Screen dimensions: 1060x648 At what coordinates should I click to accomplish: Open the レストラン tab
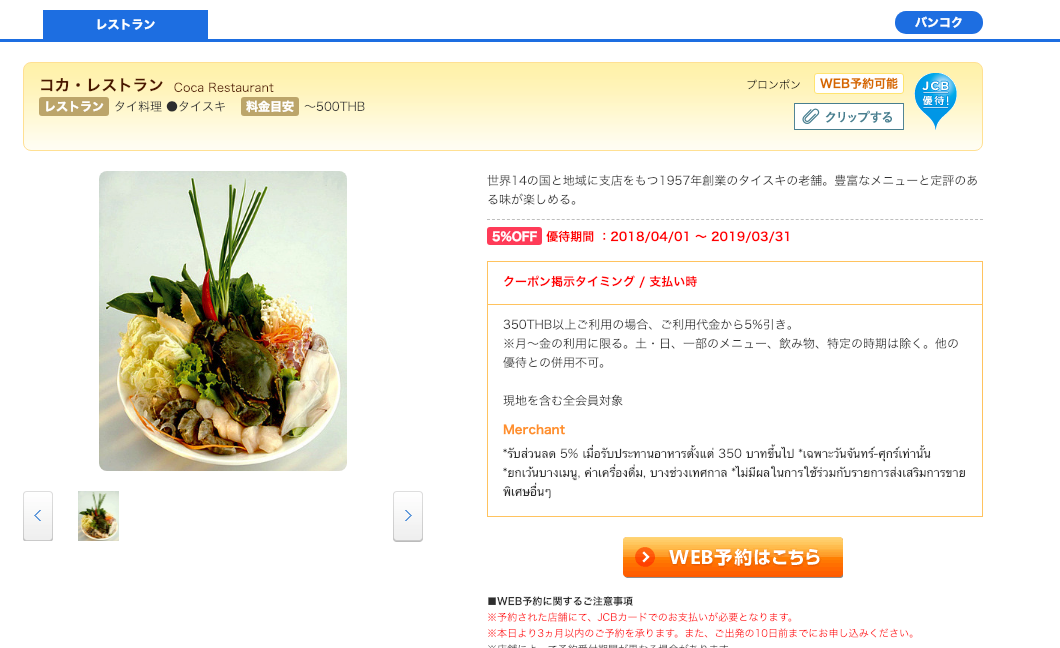tap(125, 25)
